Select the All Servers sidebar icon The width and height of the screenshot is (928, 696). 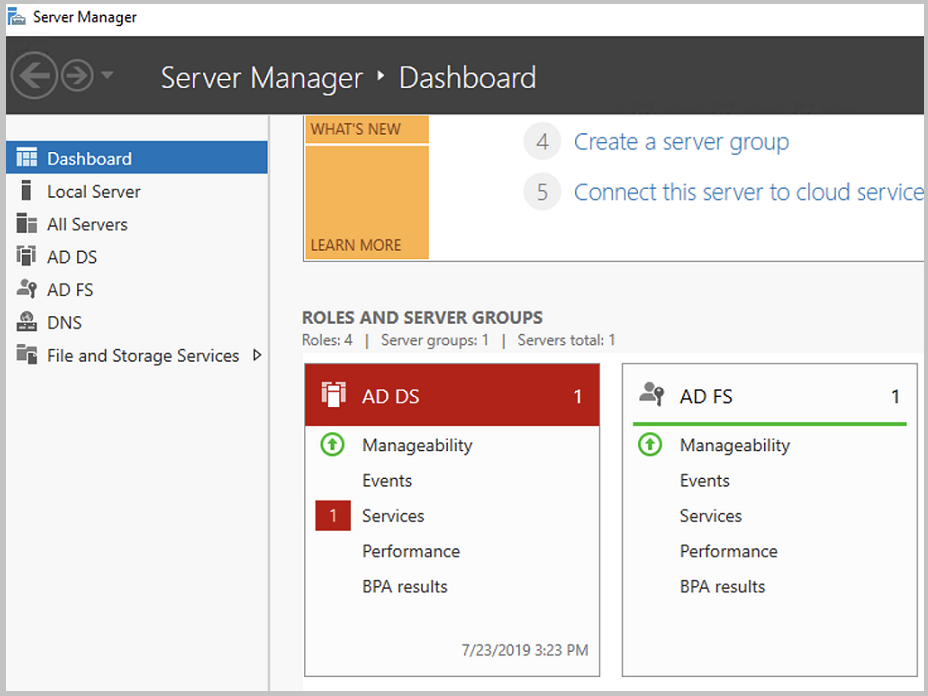pos(29,224)
